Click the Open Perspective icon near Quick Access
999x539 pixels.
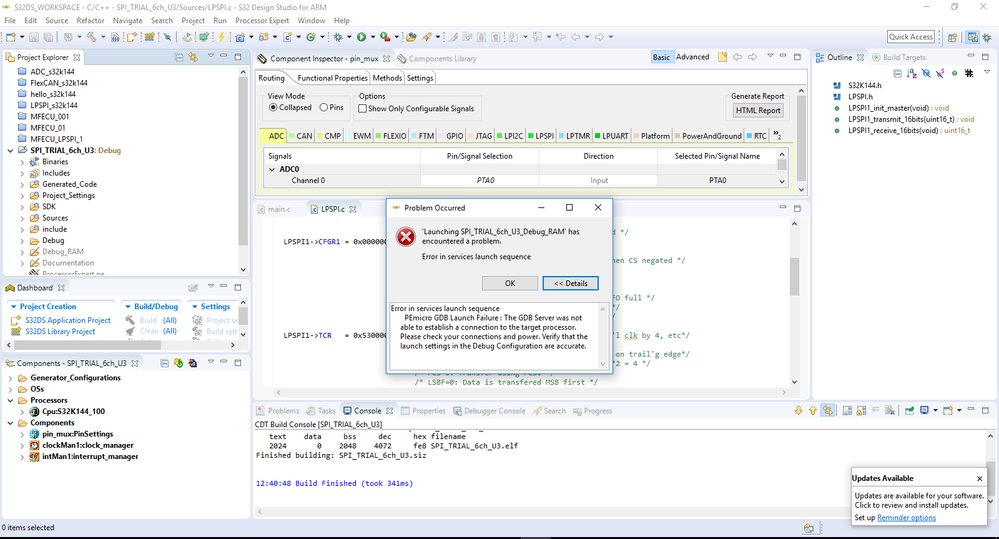pos(952,38)
